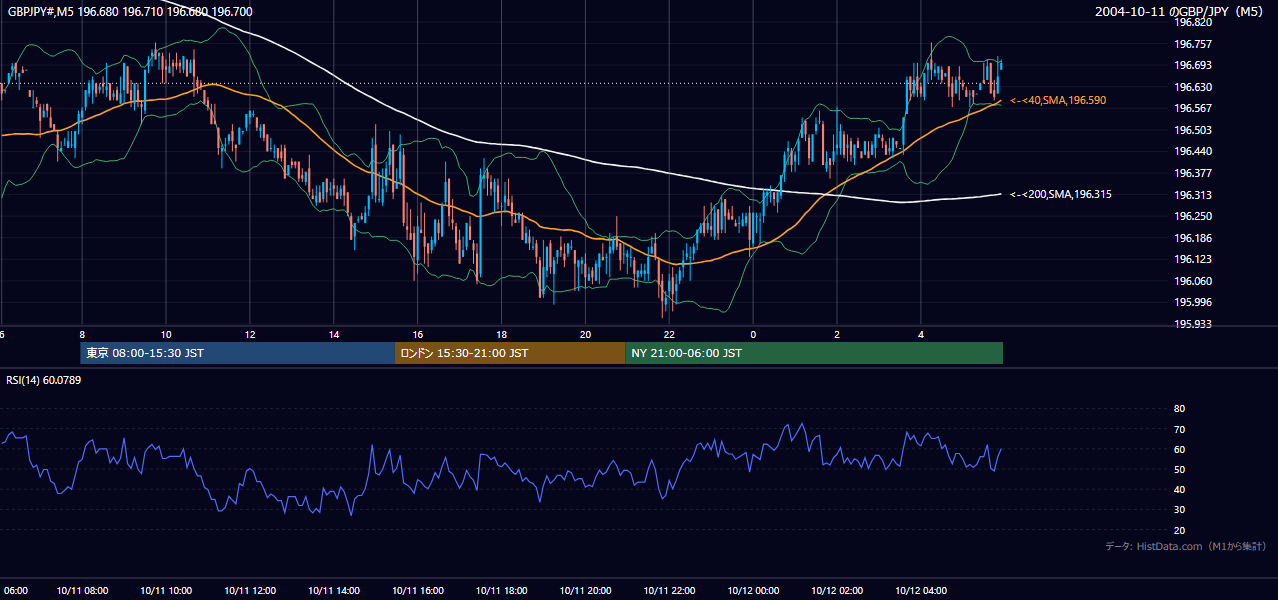Click the 196.123 price axis label
This screenshot has width=1278, height=600.
[x=1193, y=259]
